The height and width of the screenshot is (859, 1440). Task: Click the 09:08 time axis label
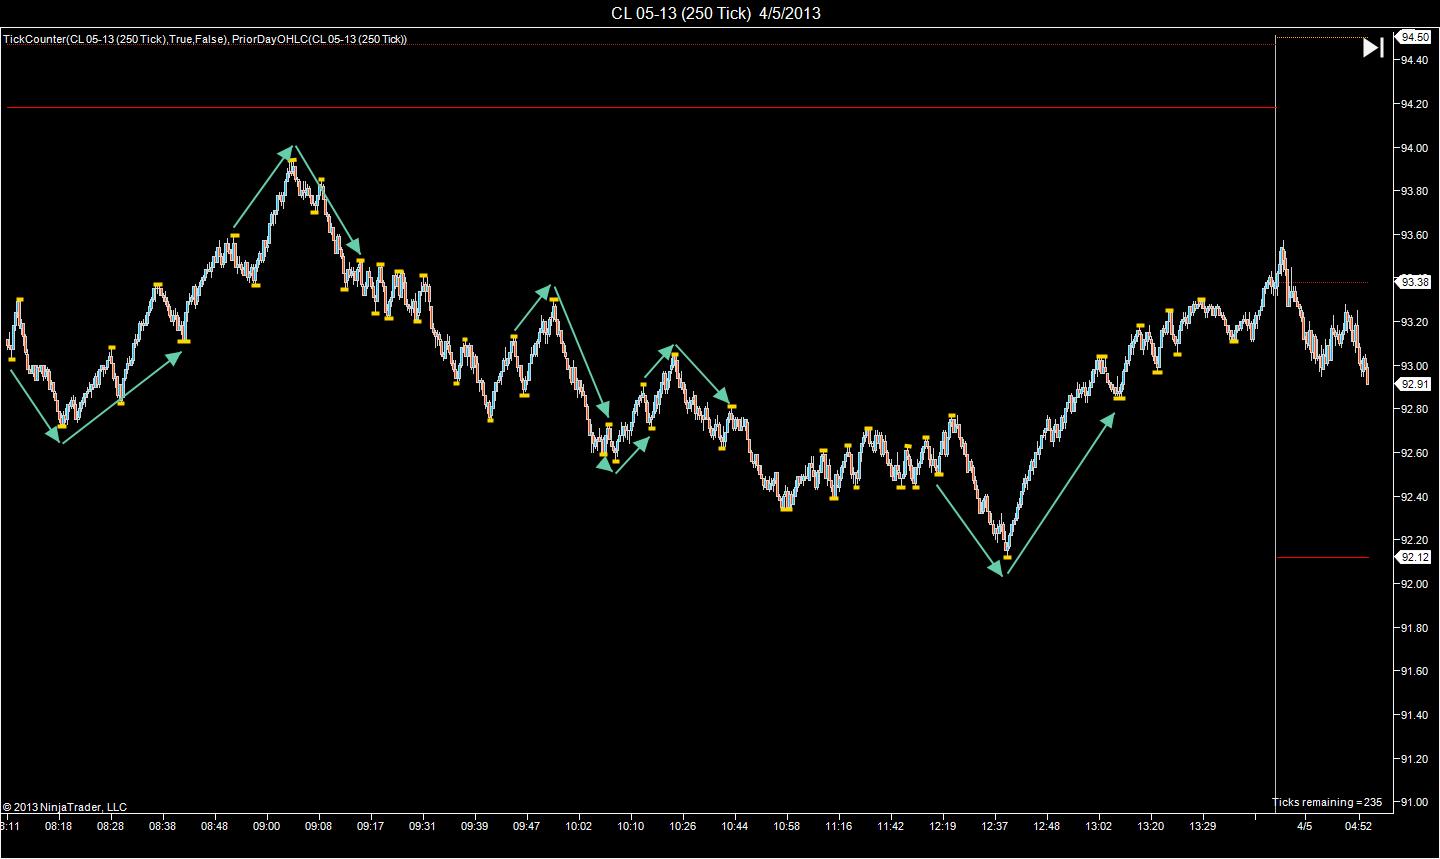(x=318, y=827)
